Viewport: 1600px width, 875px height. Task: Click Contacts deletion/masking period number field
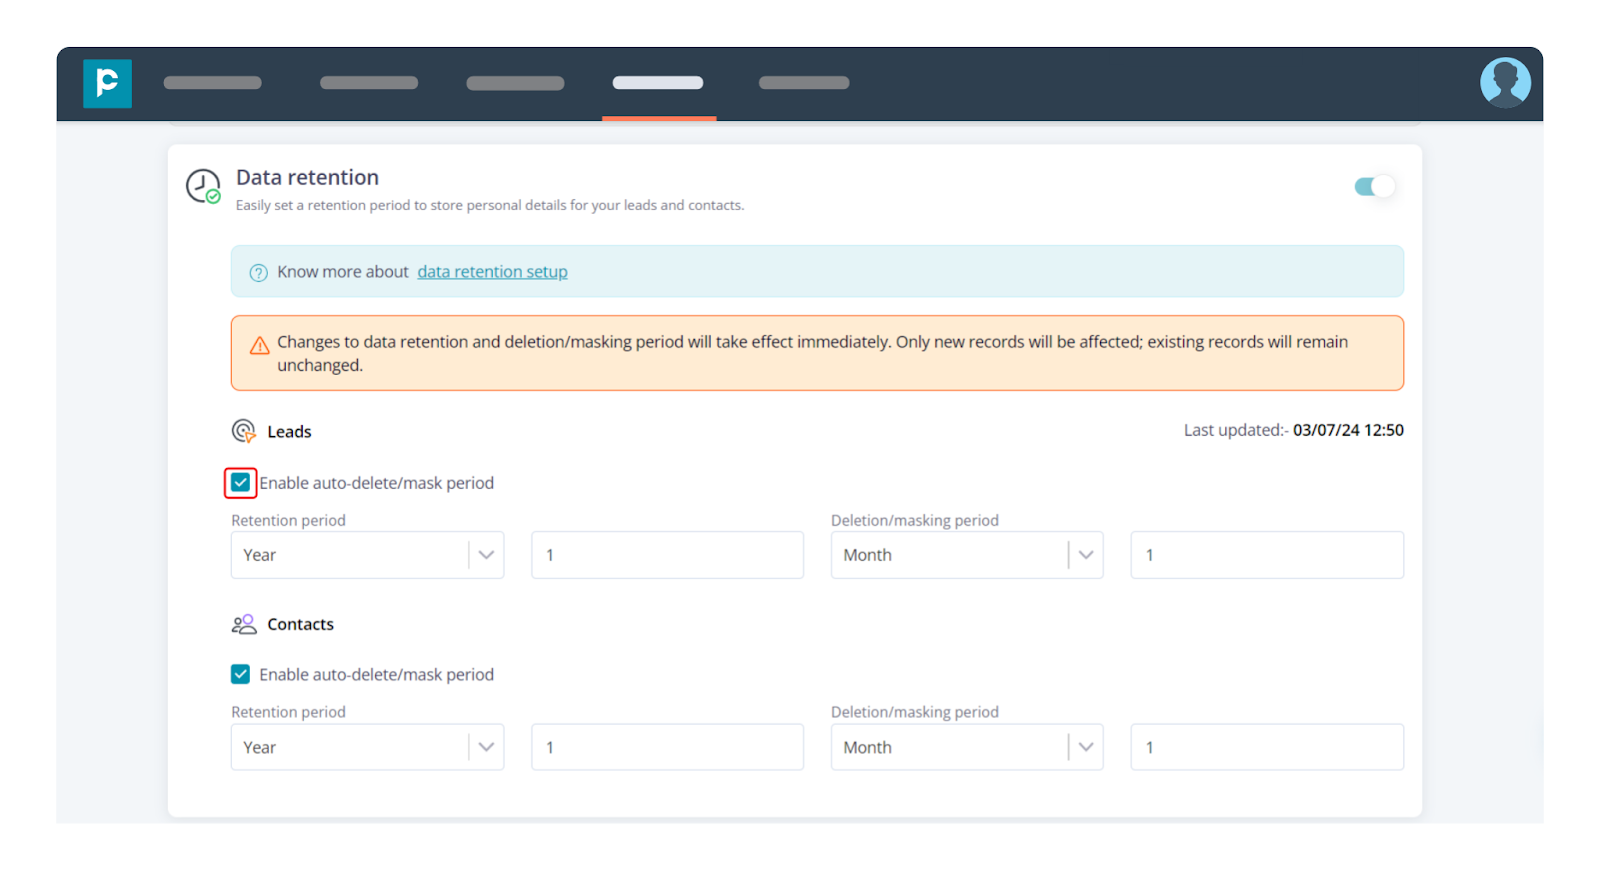tap(1267, 747)
